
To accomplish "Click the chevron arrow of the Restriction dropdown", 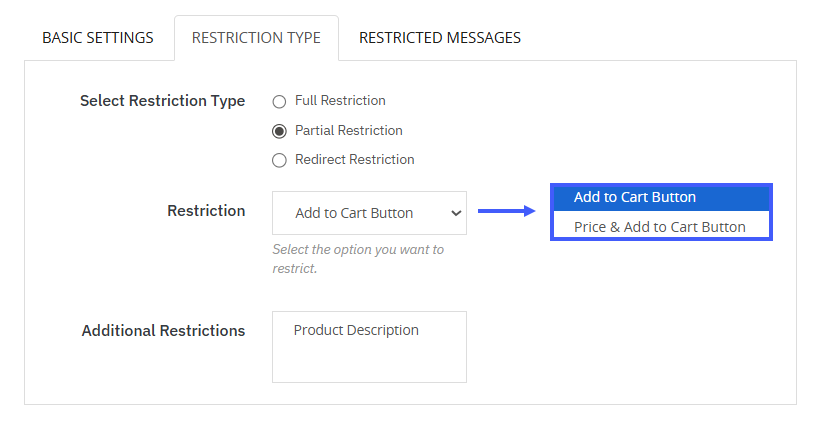I will pos(456,213).
